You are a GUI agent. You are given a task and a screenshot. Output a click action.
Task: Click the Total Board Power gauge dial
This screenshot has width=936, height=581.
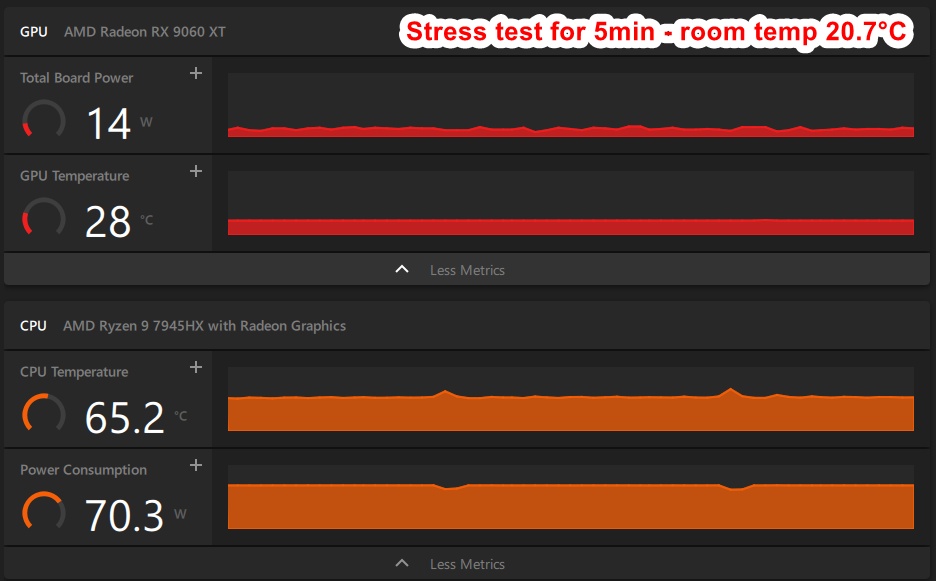[44, 120]
